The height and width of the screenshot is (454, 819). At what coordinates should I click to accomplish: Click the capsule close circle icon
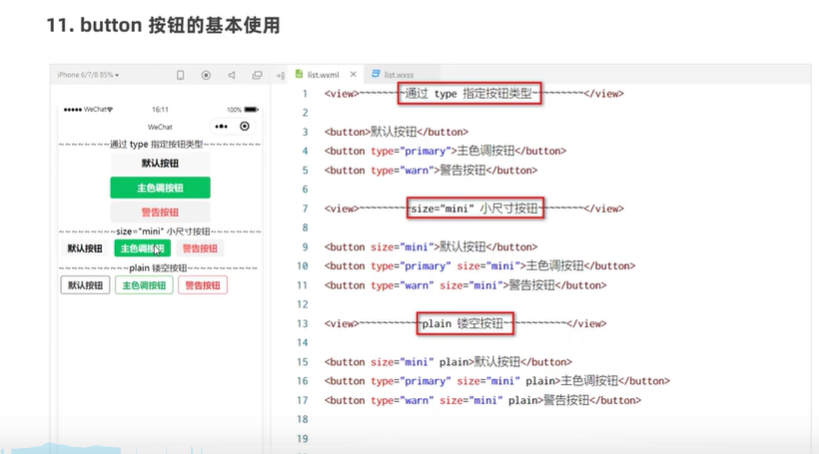pos(244,126)
